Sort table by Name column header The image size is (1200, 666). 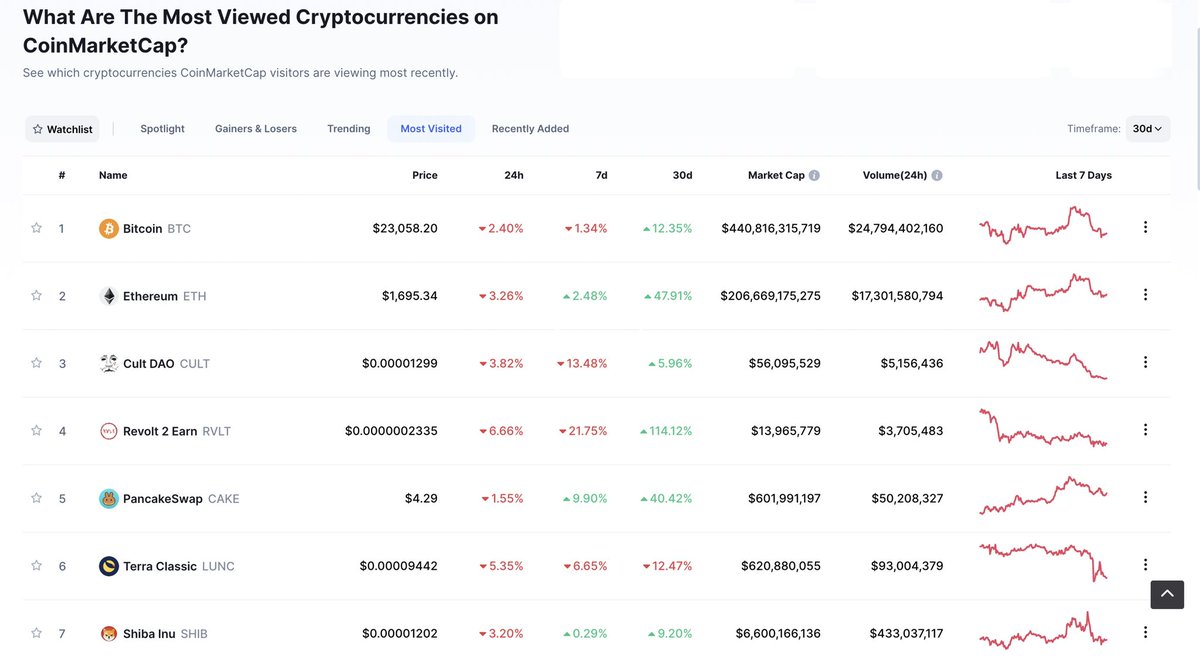click(113, 175)
